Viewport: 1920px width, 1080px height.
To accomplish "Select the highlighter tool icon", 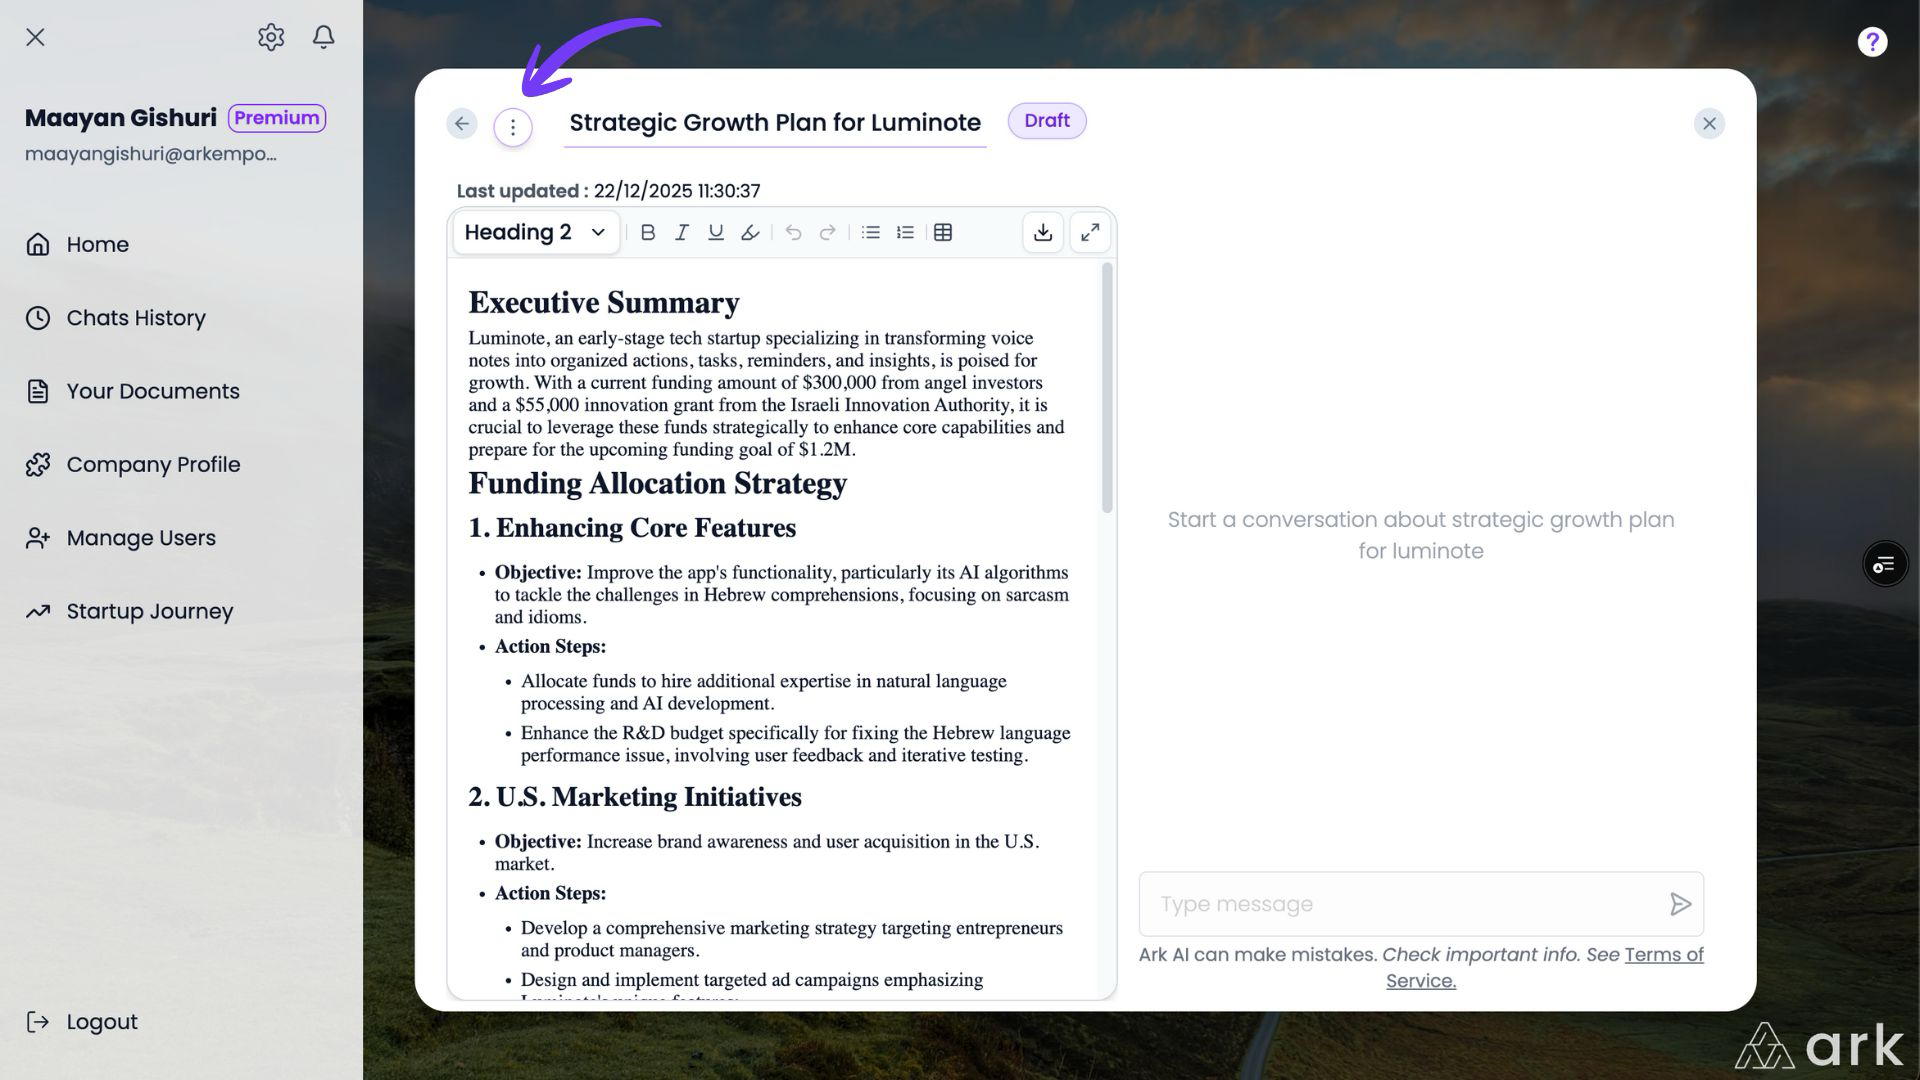I will [x=750, y=233].
